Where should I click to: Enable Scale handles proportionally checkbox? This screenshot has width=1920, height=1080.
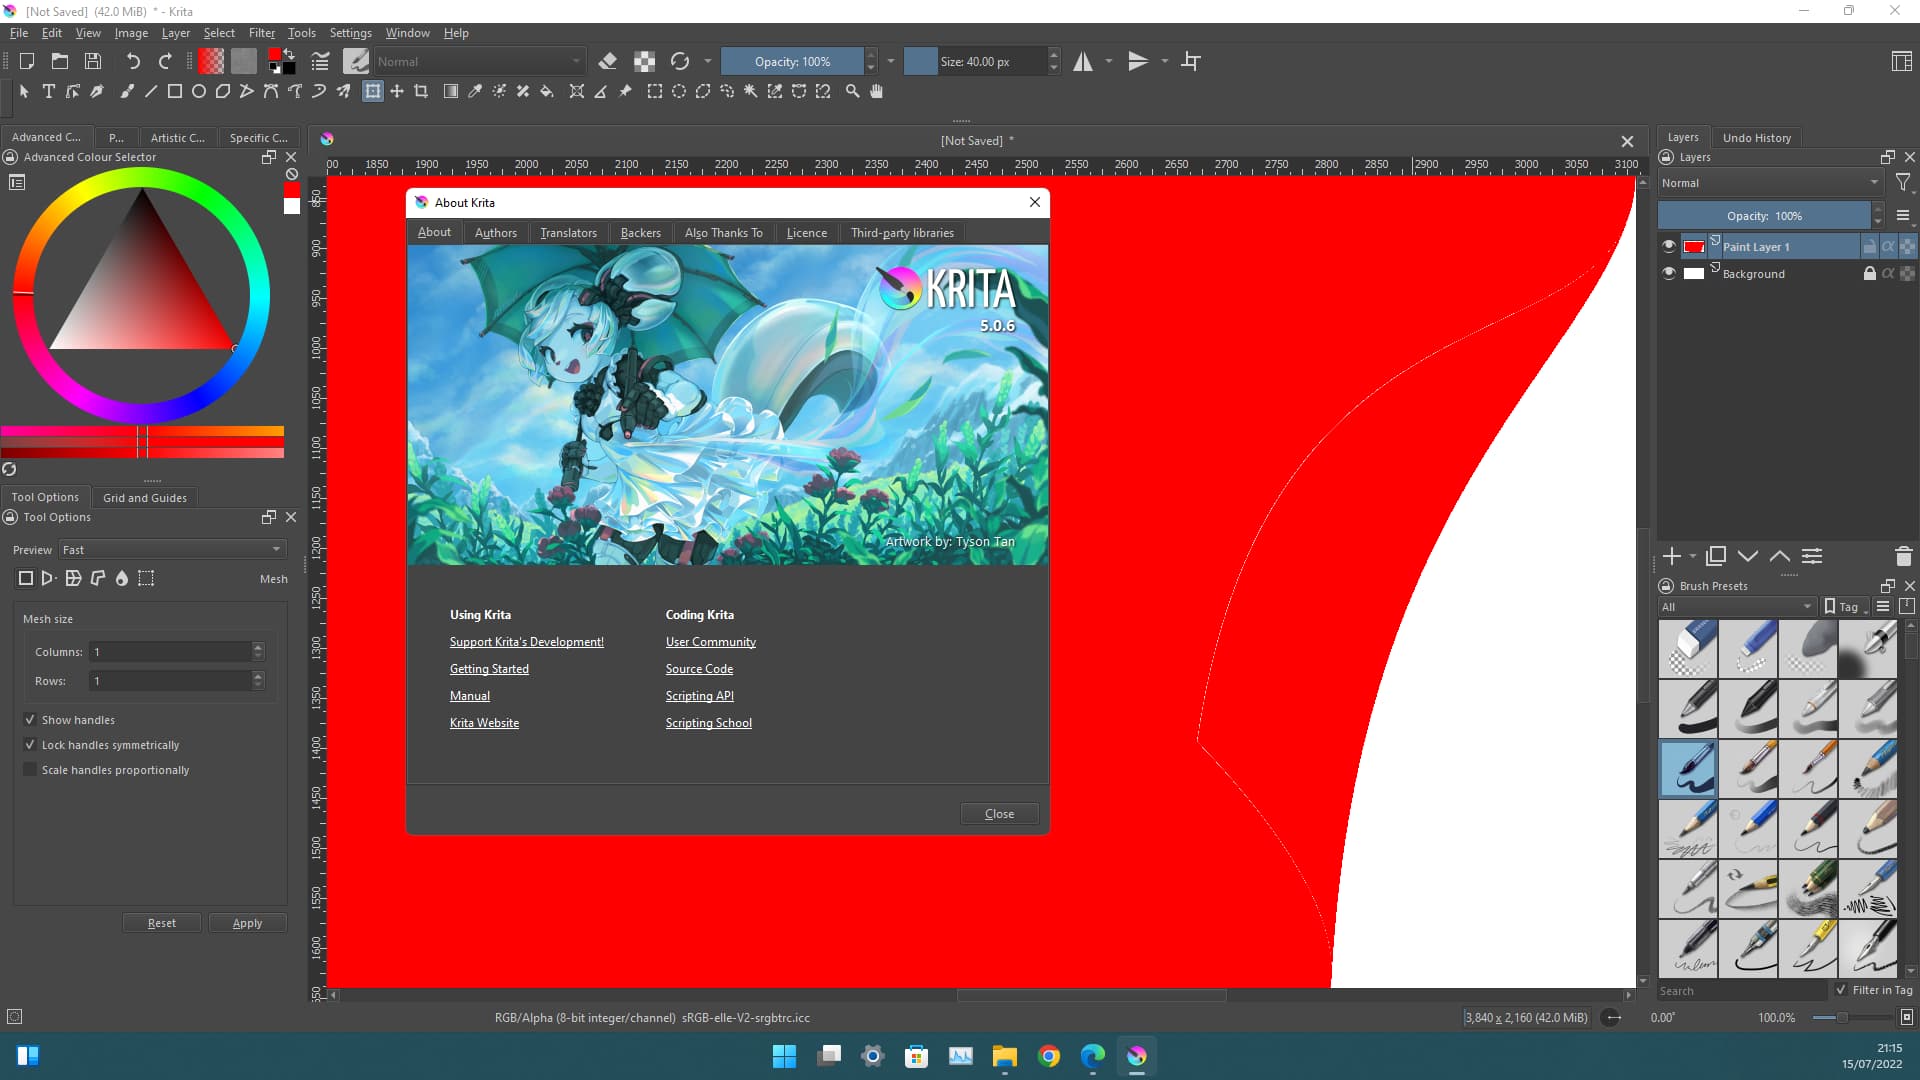30,770
